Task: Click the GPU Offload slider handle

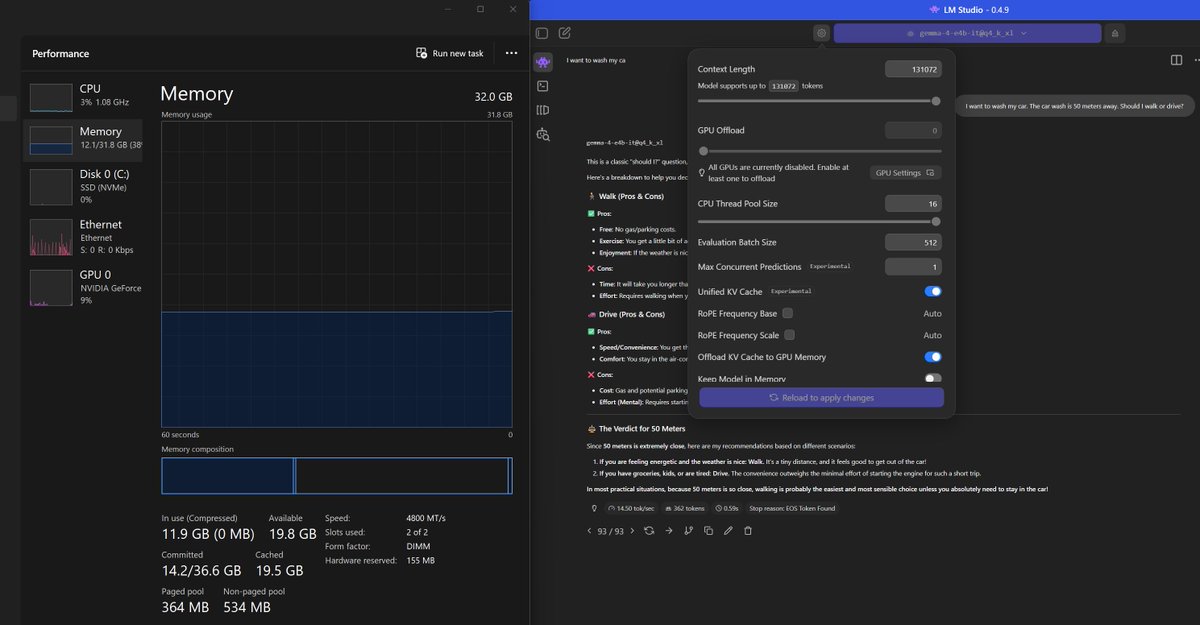Action: click(703, 151)
